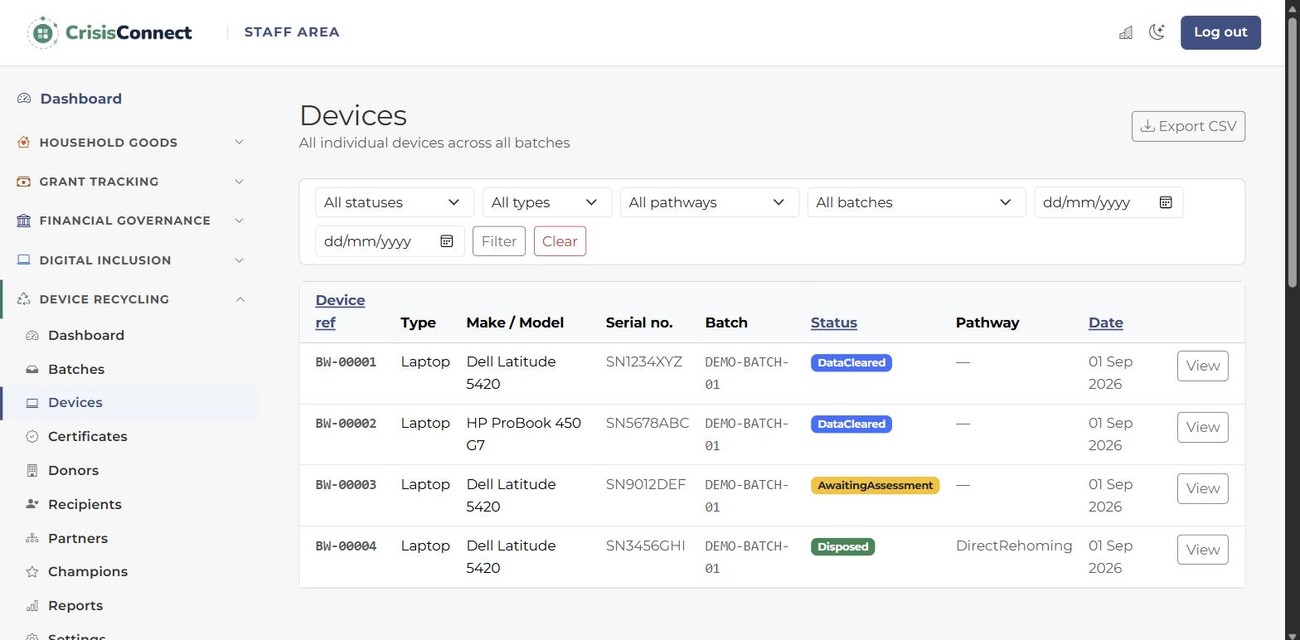The image size is (1300, 640).
Task: Open the bar chart icon in header
Action: (x=1126, y=32)
